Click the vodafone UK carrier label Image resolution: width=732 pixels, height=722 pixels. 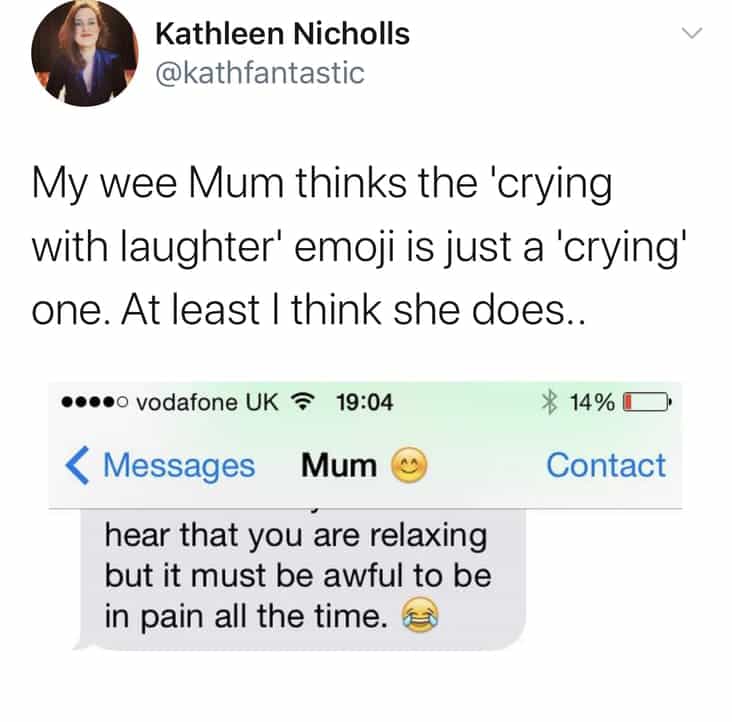click(207, 402)
